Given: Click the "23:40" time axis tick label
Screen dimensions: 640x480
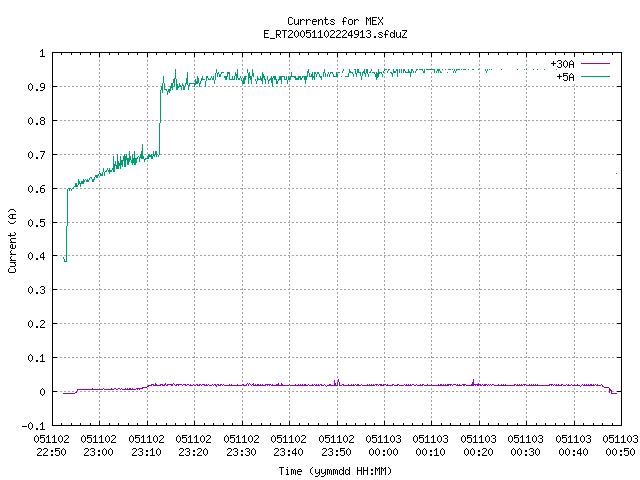Looking at the screenshot, I should [x=289, y=452].
